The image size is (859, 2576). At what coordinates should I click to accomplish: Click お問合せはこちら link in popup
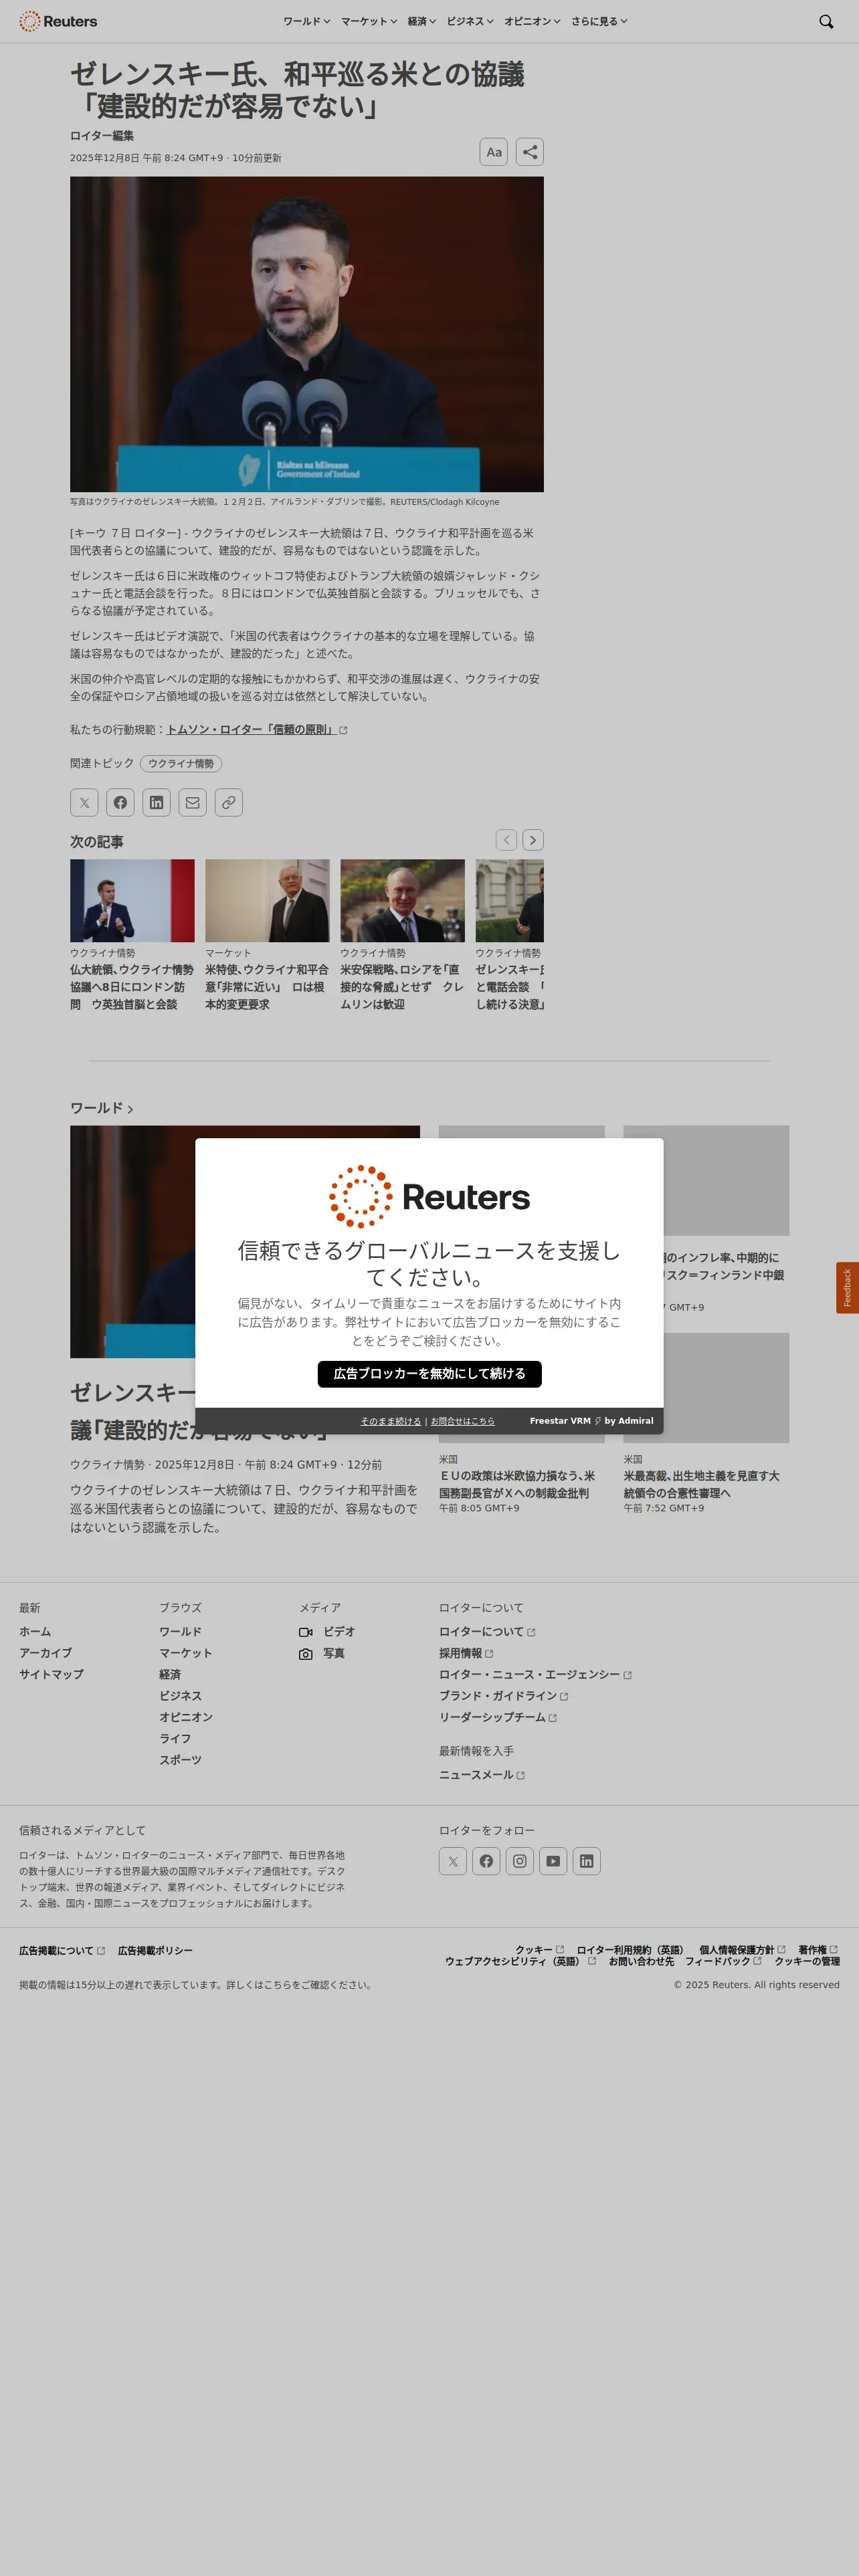click(x=463, y=1421)
